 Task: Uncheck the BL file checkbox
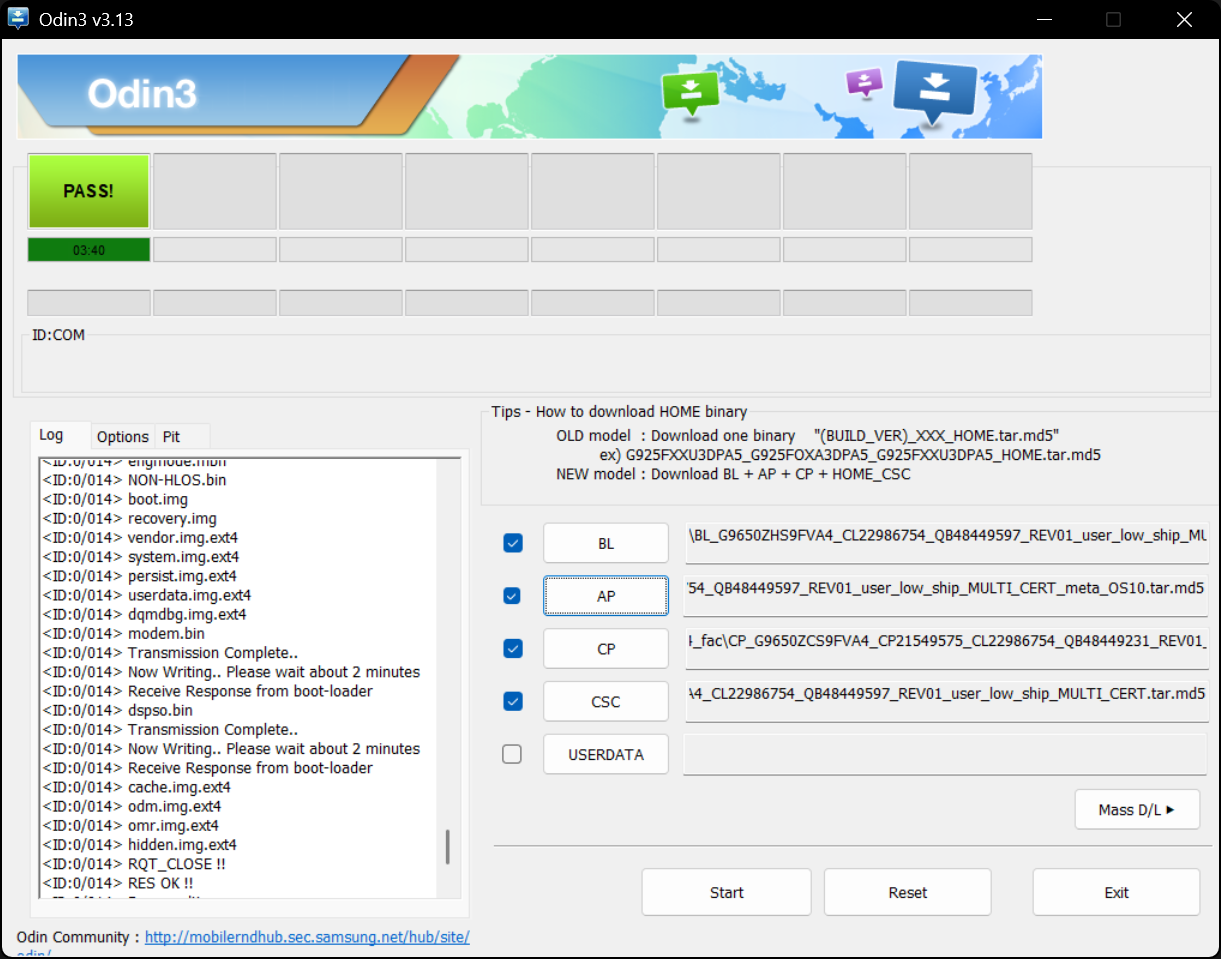[512, 543]
